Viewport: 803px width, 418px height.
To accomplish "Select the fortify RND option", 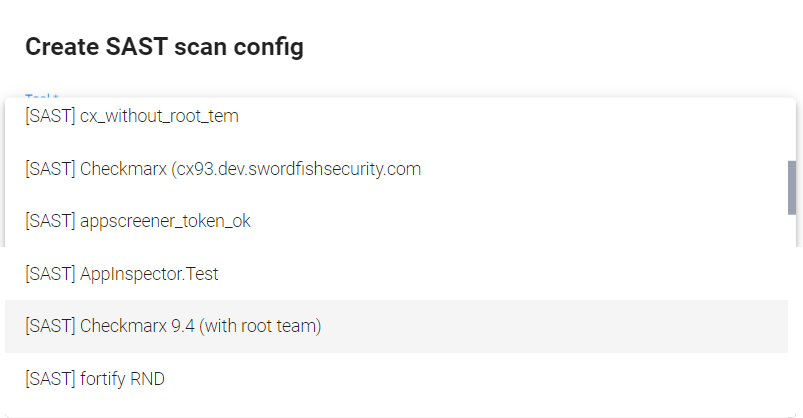I will pyautogui.click(x=95, y=379).
